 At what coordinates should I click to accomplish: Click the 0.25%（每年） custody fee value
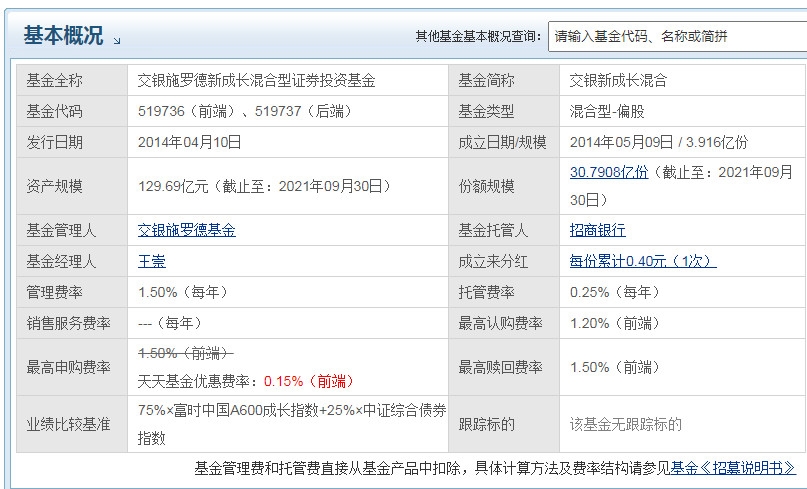point(615,292)
